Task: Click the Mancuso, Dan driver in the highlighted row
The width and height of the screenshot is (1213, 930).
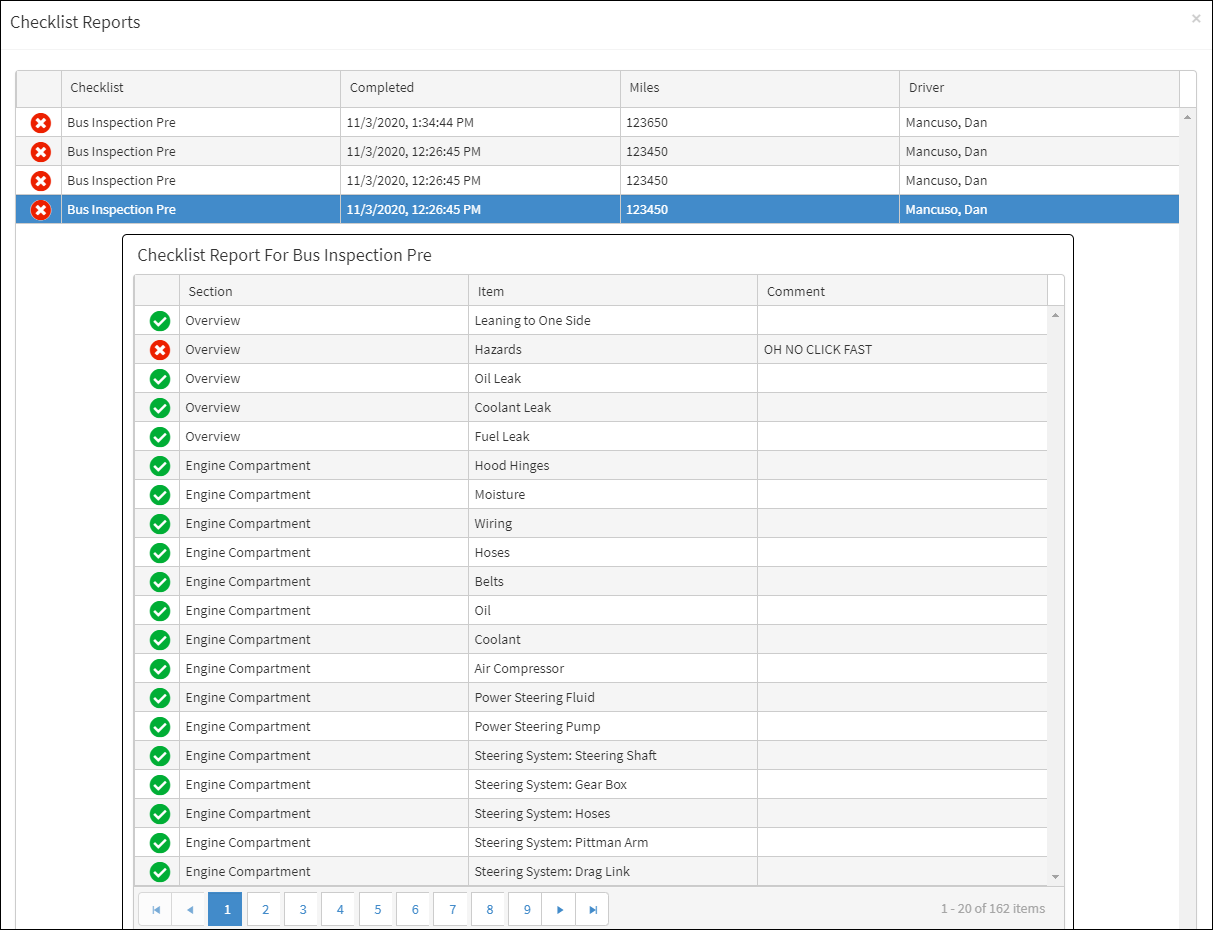Action: [x=946, y=210]
